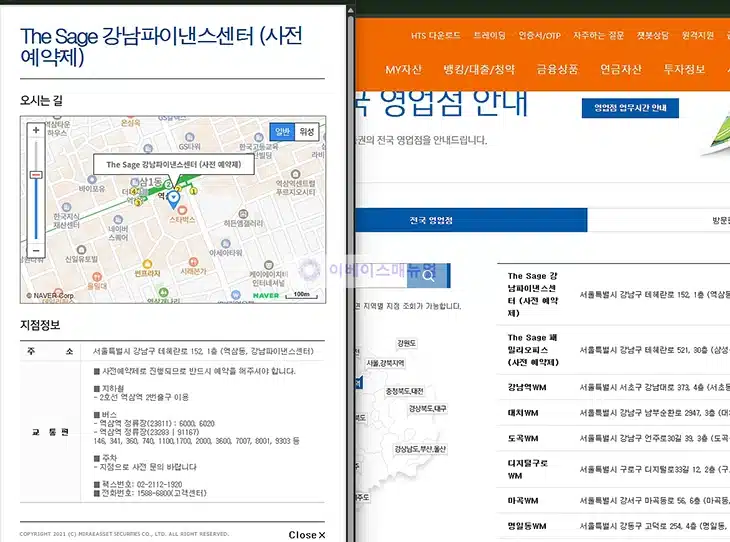Click the fax number 02-2112-1920
Viewport: 730px width, 542px height.
(x=159, y=484)
